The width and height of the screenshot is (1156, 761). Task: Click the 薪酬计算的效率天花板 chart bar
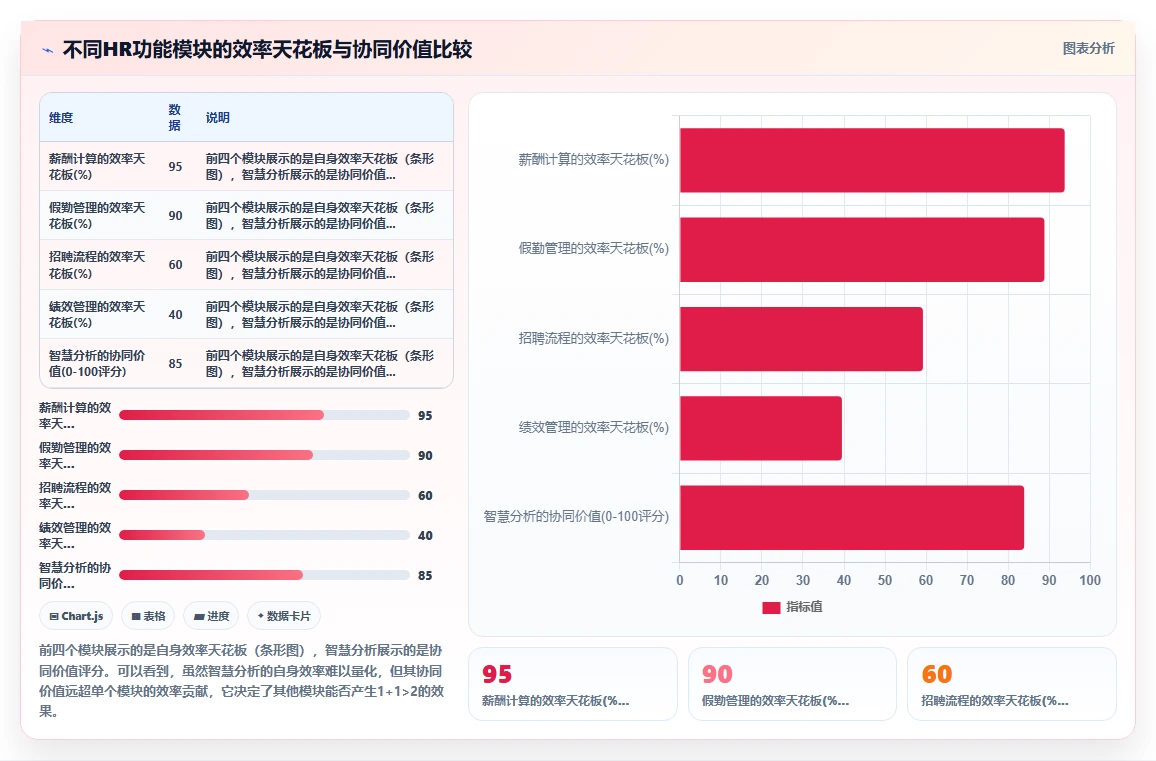click(872, 160)
